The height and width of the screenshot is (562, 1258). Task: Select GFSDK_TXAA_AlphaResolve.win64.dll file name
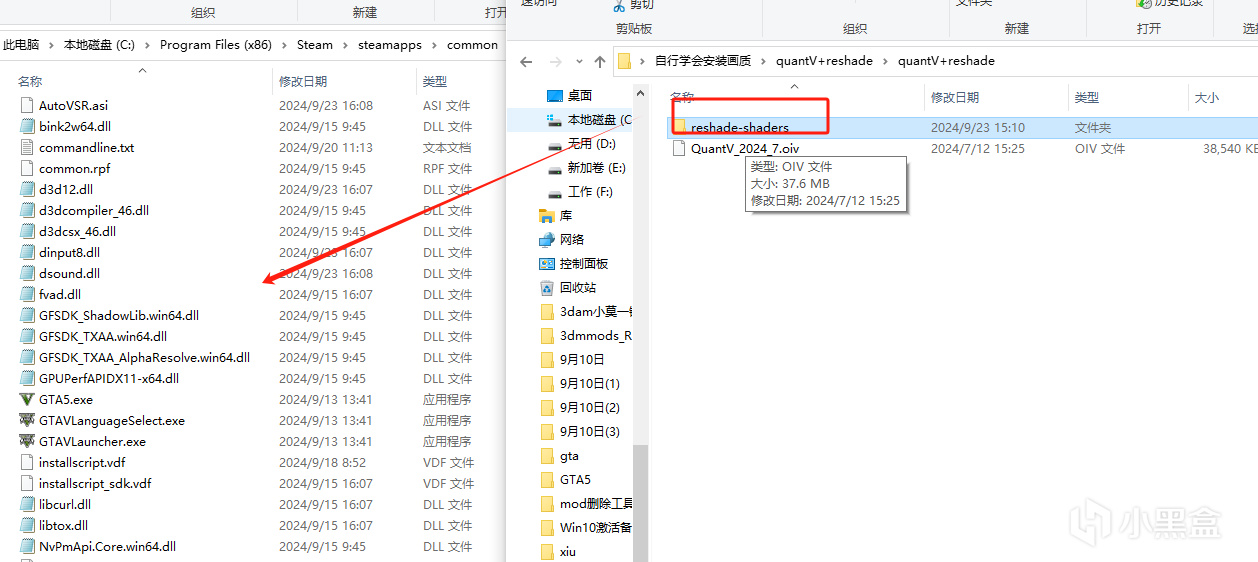145,358
